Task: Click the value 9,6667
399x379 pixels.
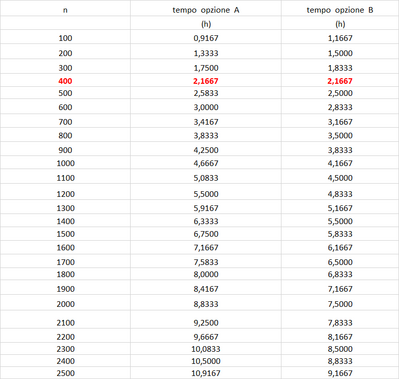Action: 206,337
